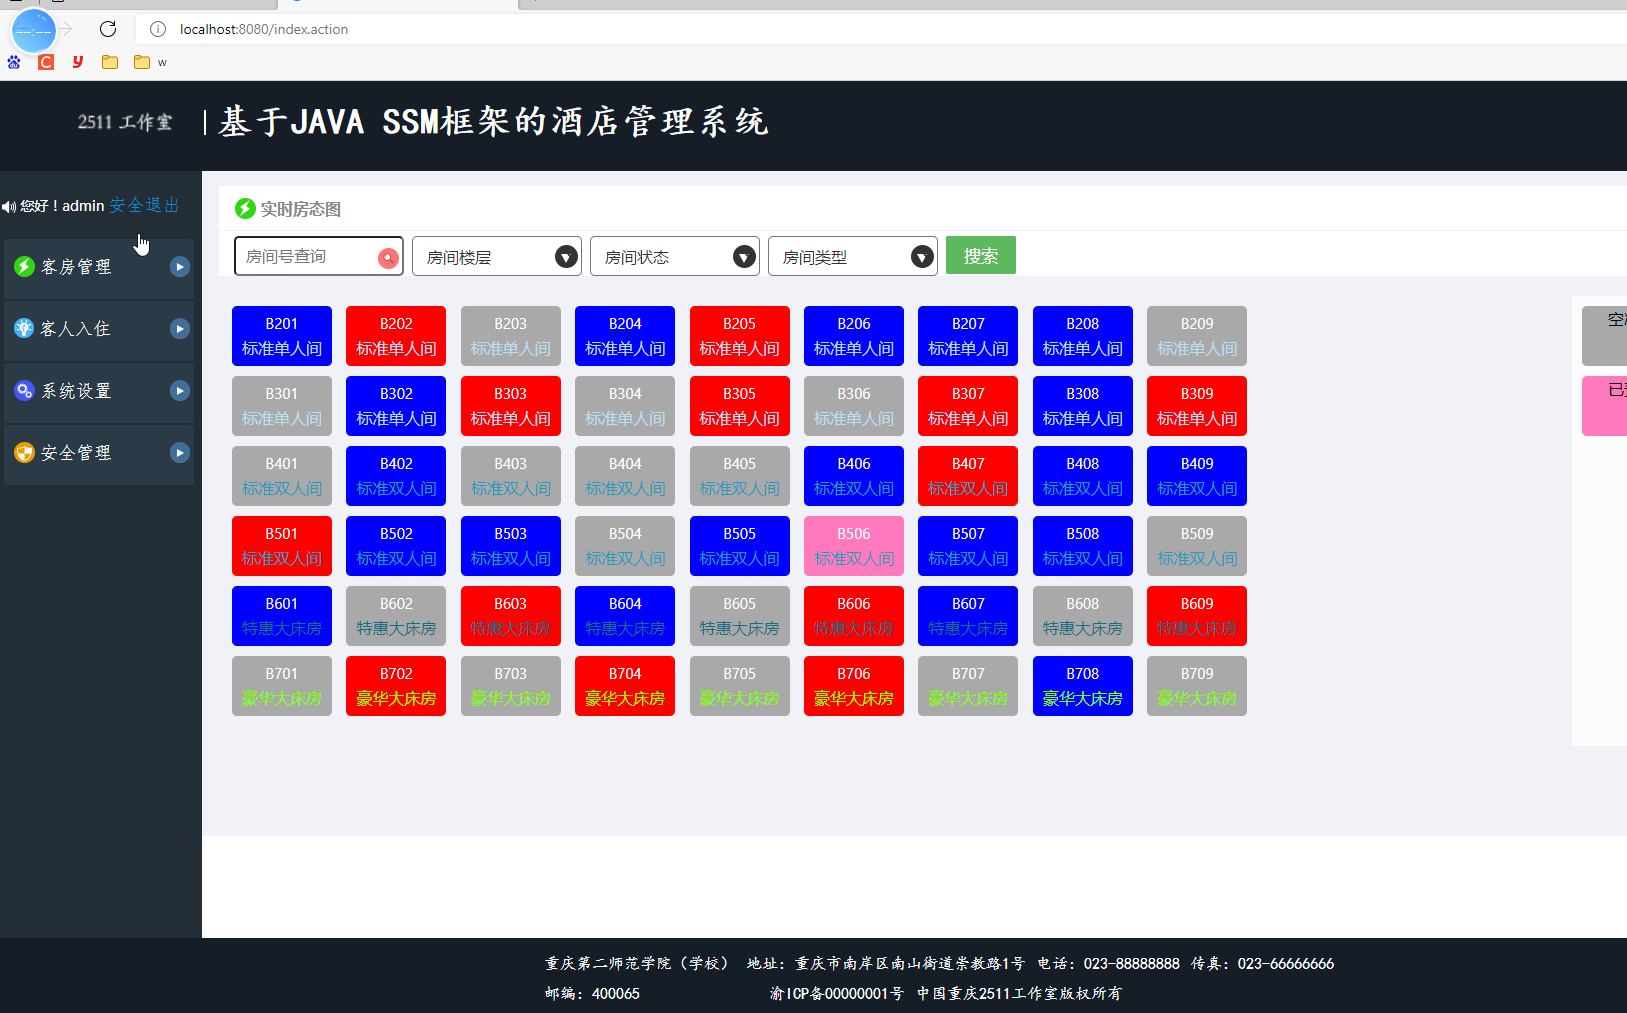Expand 客房管理 menu arrow
The width and height of the screenshot is (1627, 1013).
click(180, 266)
